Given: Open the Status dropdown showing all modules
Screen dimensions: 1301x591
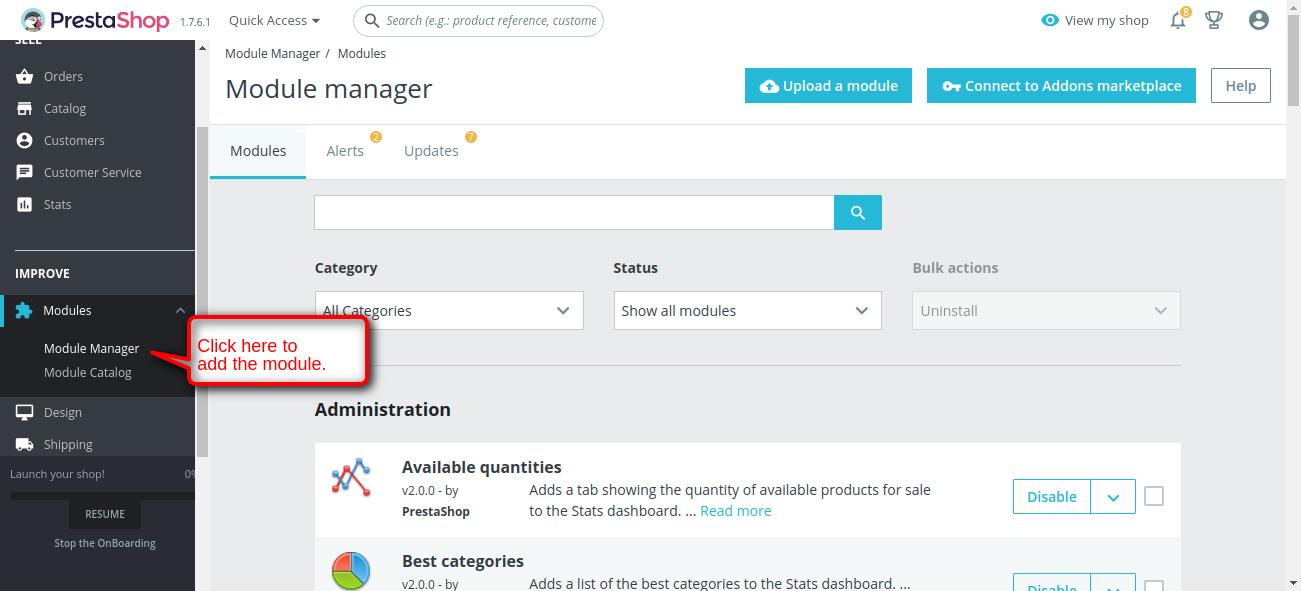Looking at the screenshot, I should [747, 310].
